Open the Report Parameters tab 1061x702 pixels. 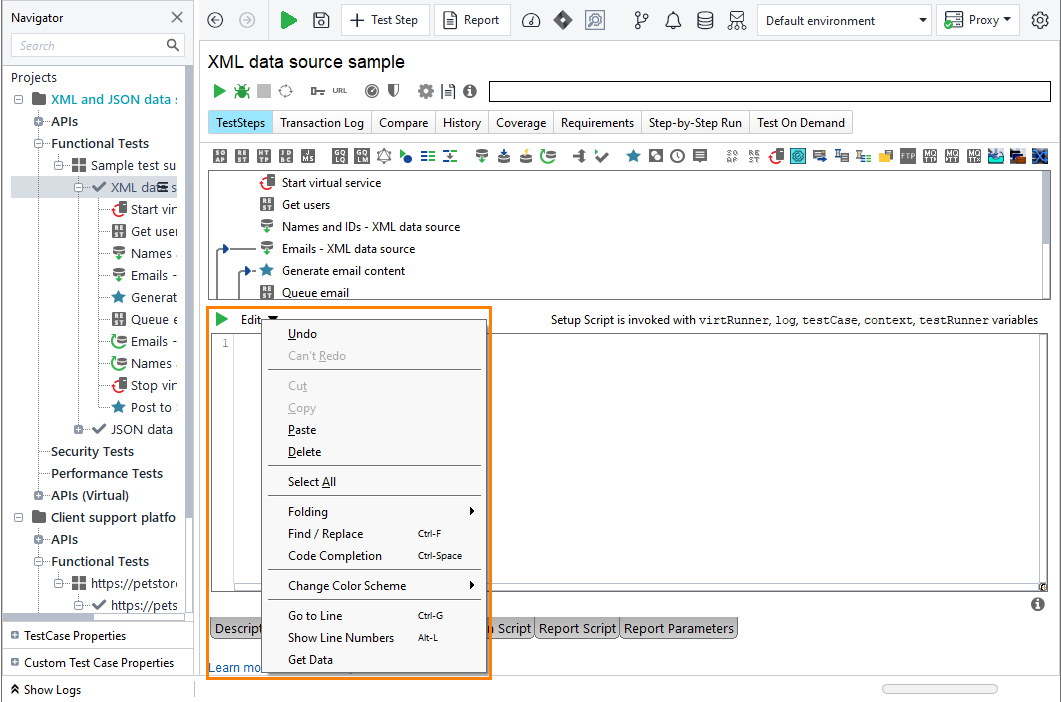679,628
